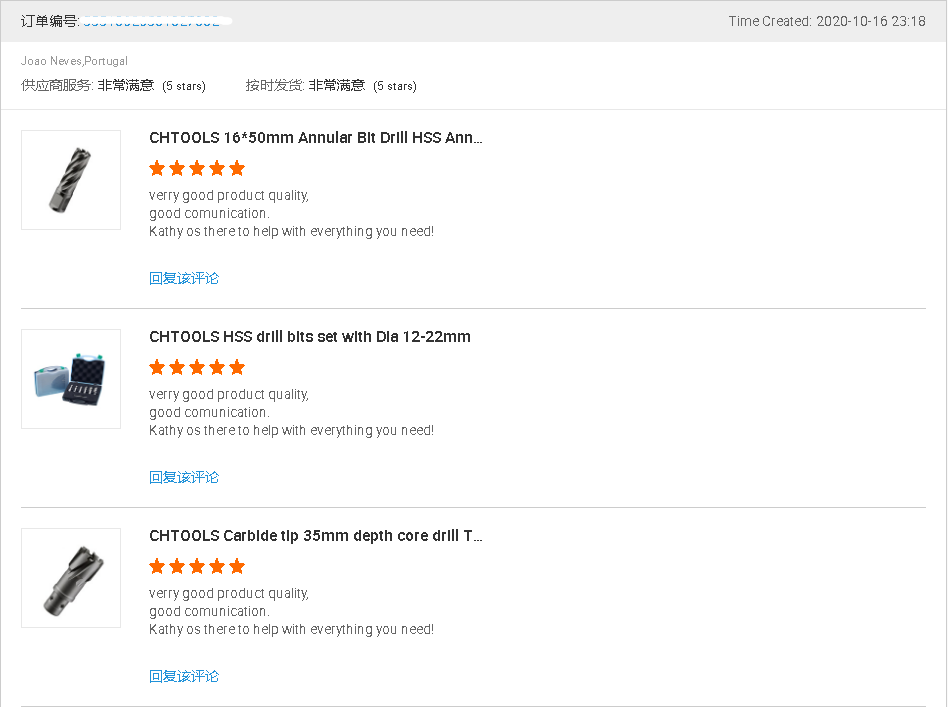Click the supplier service 5 stars rating text
Screen dimensions: 948x707
pyautogui.click(x=184, y=86)
